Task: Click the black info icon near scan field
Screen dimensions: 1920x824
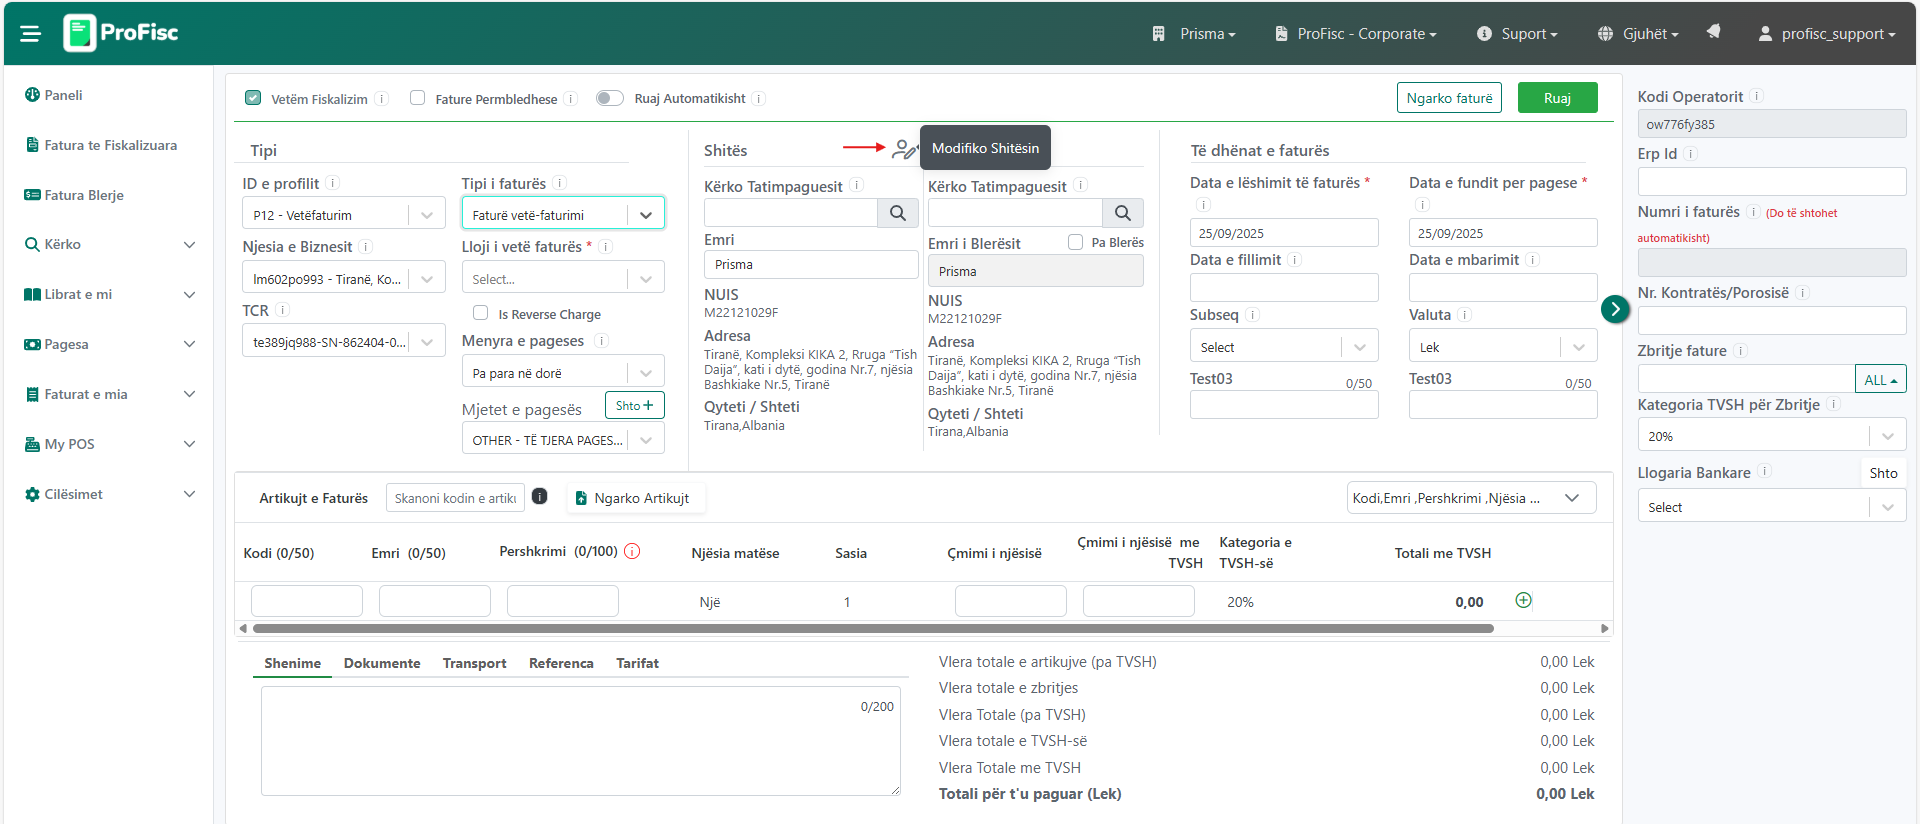Action: [x=539, y=497]
